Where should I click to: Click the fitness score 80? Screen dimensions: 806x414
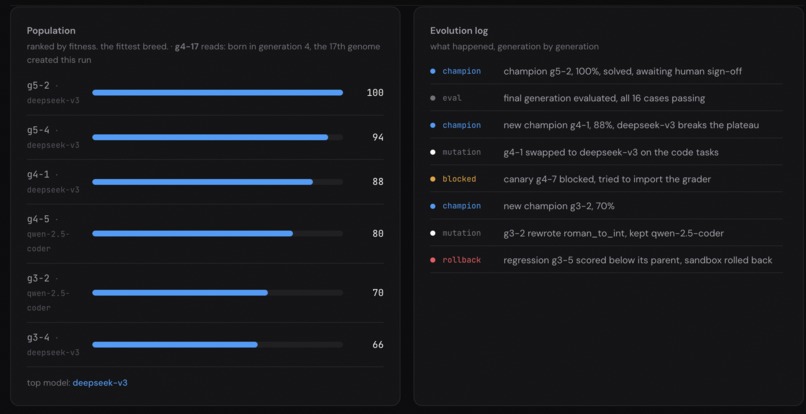378,233
